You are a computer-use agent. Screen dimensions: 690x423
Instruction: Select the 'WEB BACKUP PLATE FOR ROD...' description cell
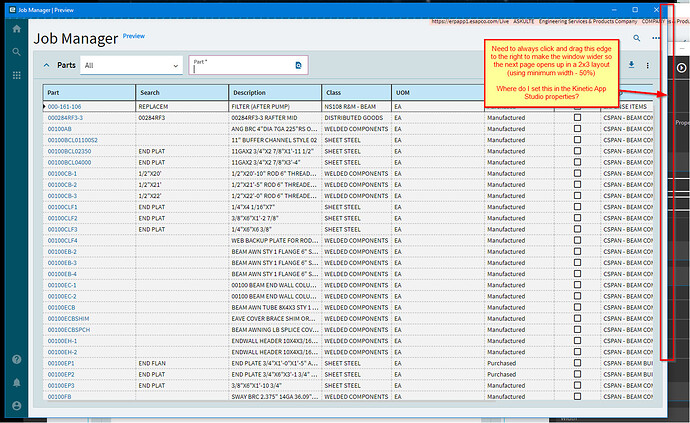[275, 240]
